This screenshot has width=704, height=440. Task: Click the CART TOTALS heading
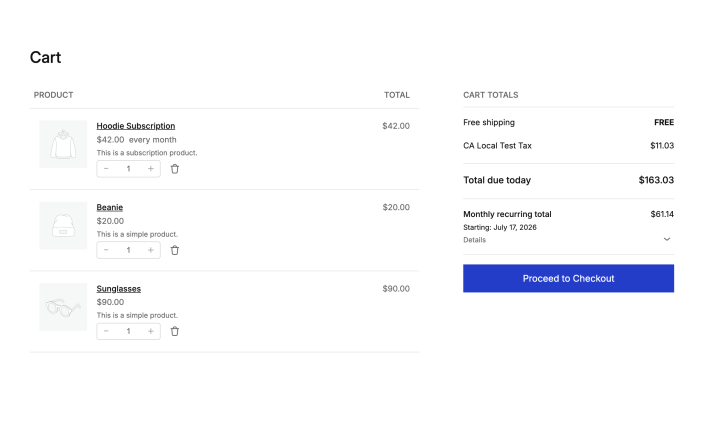491,95
